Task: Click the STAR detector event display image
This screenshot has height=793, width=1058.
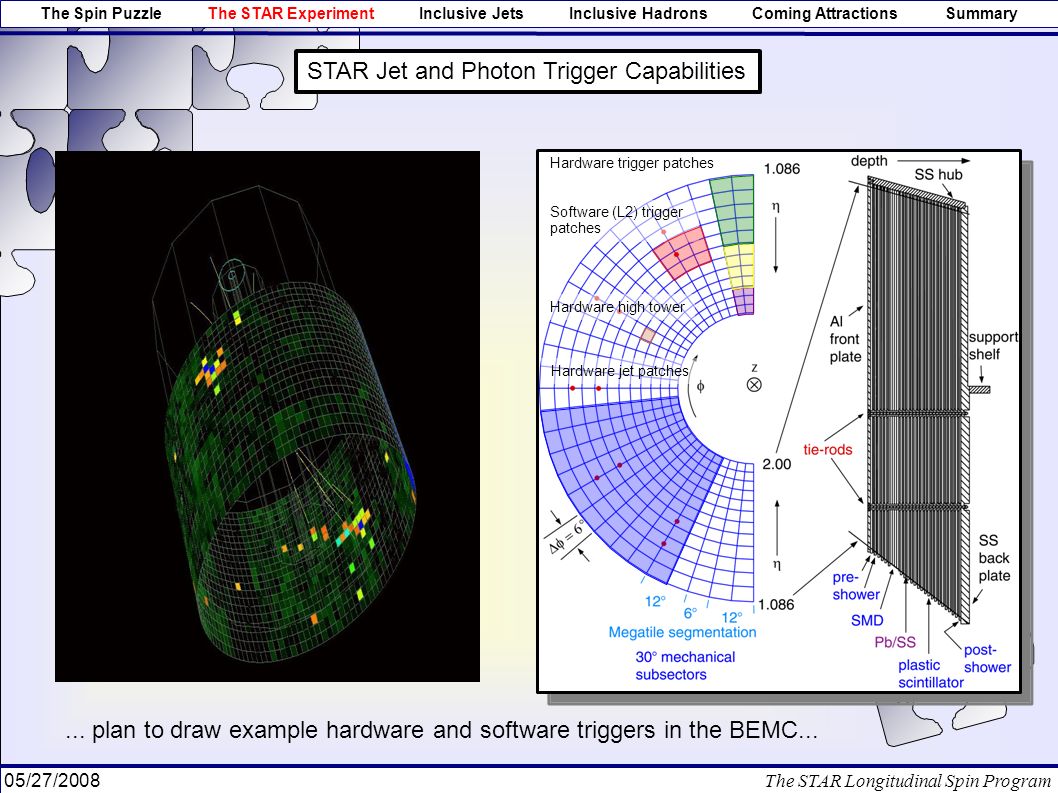Action: [x=267, y=416]
